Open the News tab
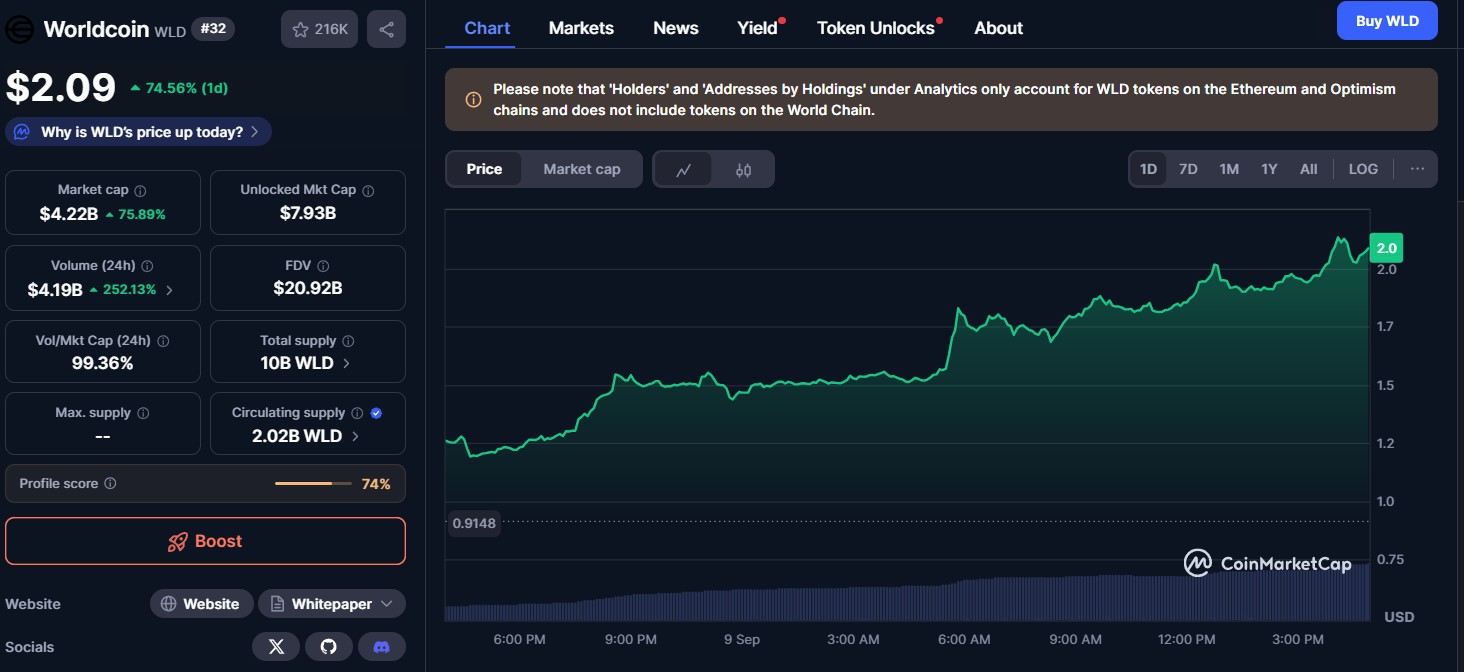The image size is (1464, 672). click(676, 28)
